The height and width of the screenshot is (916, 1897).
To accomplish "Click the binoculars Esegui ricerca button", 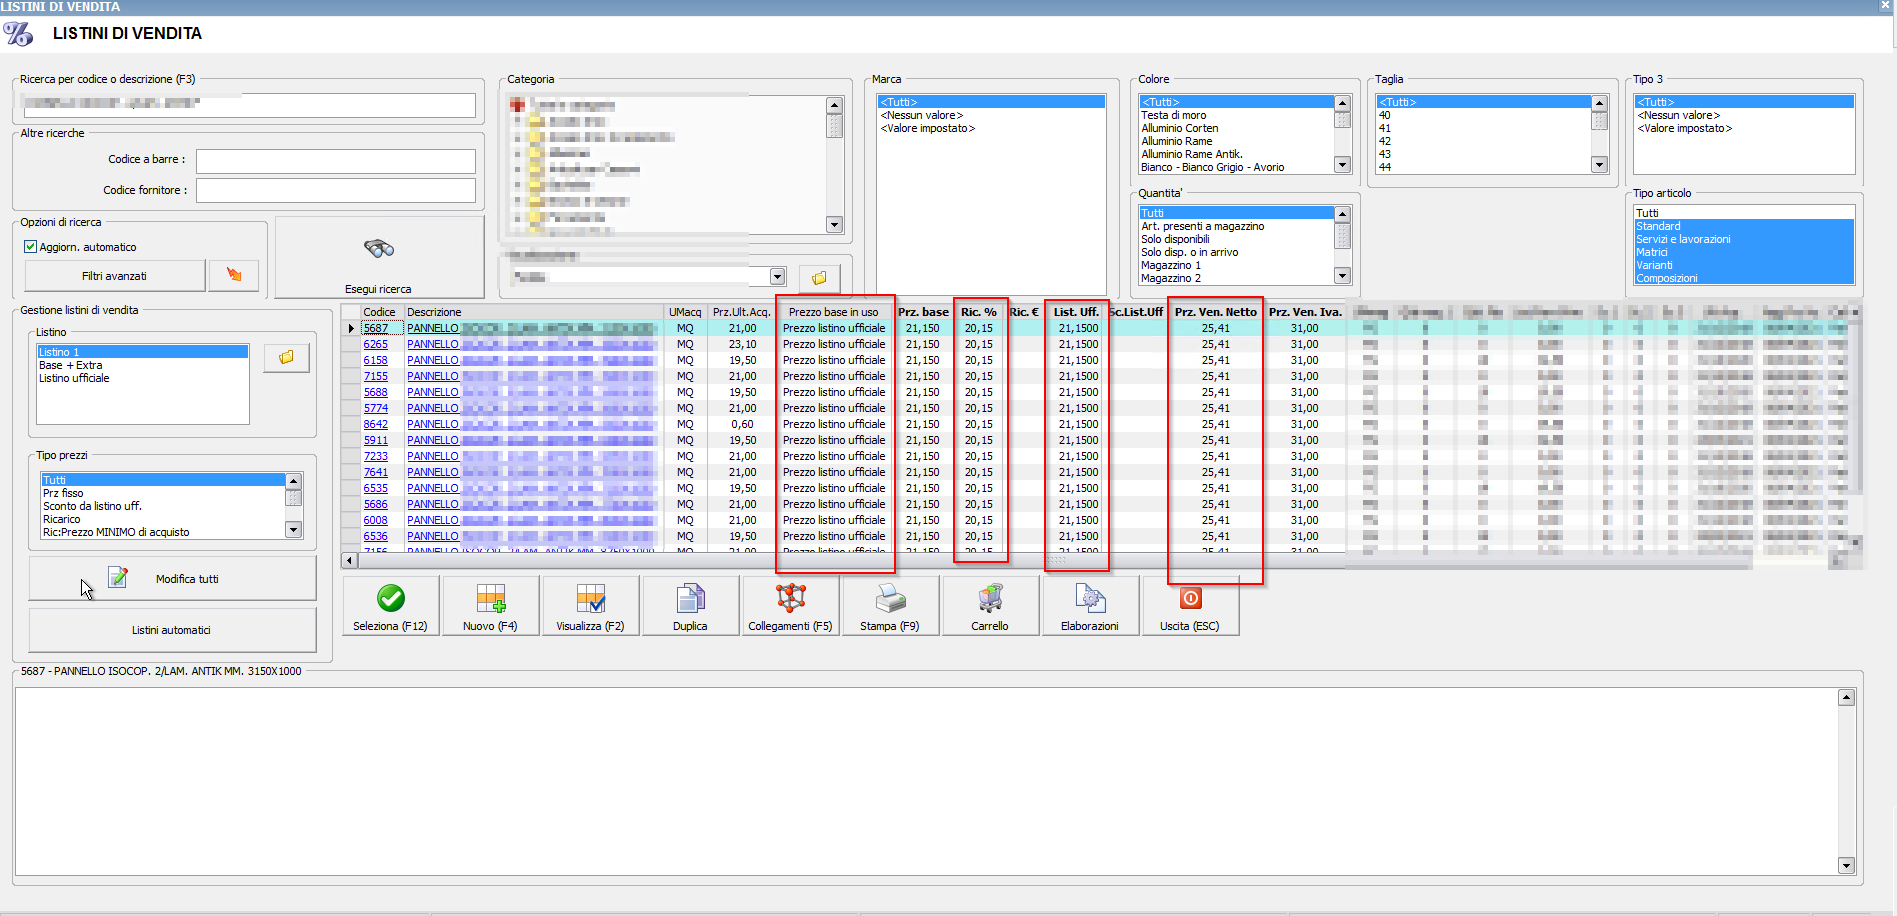I will (379, 258).
